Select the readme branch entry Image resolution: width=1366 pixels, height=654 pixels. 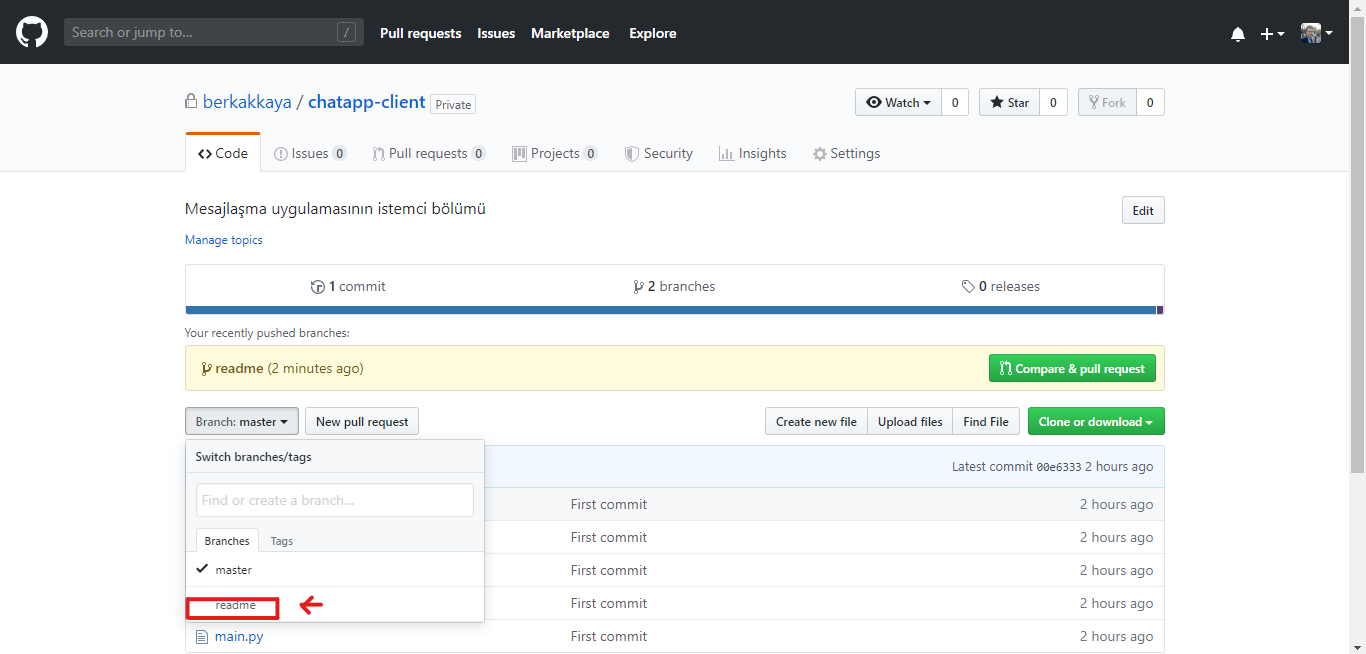click(335, 604)
